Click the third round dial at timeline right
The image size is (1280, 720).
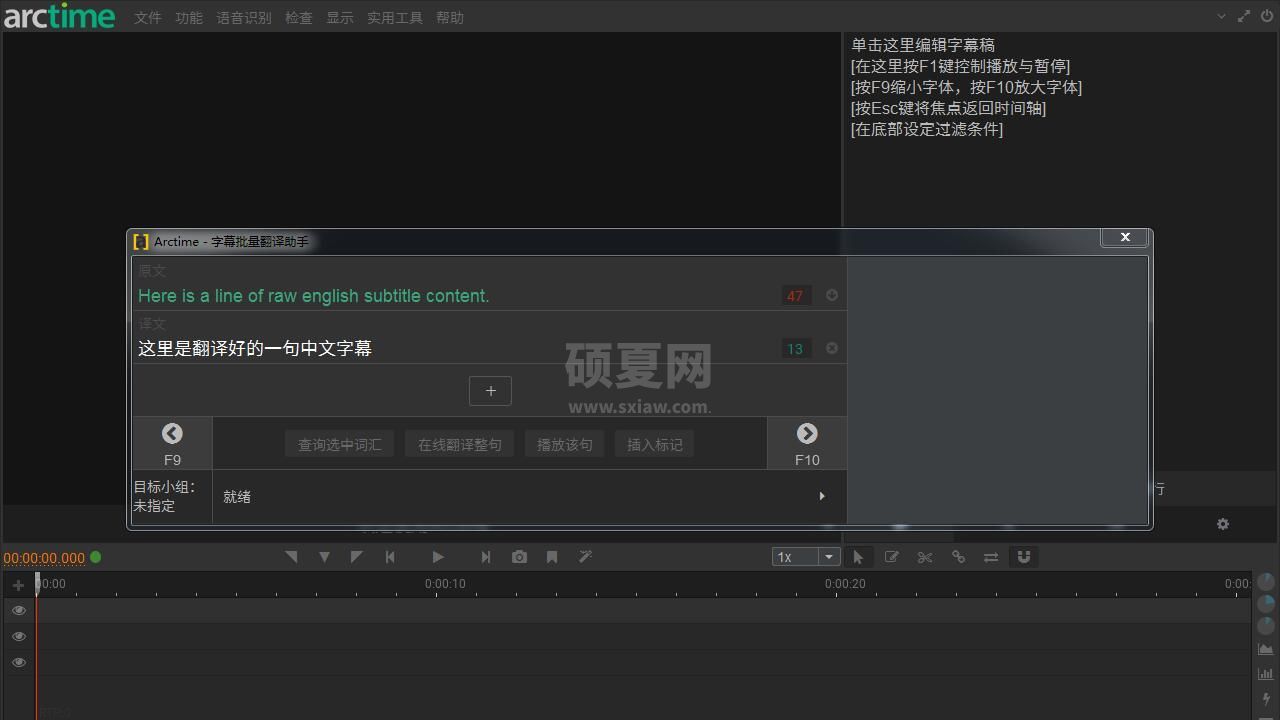pyautogui.click(x=1266, y=625)
